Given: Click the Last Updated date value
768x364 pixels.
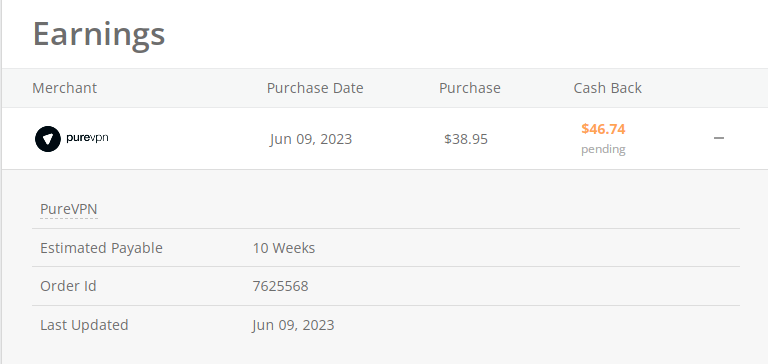Looking at the screenshot, I should (293, 325).
